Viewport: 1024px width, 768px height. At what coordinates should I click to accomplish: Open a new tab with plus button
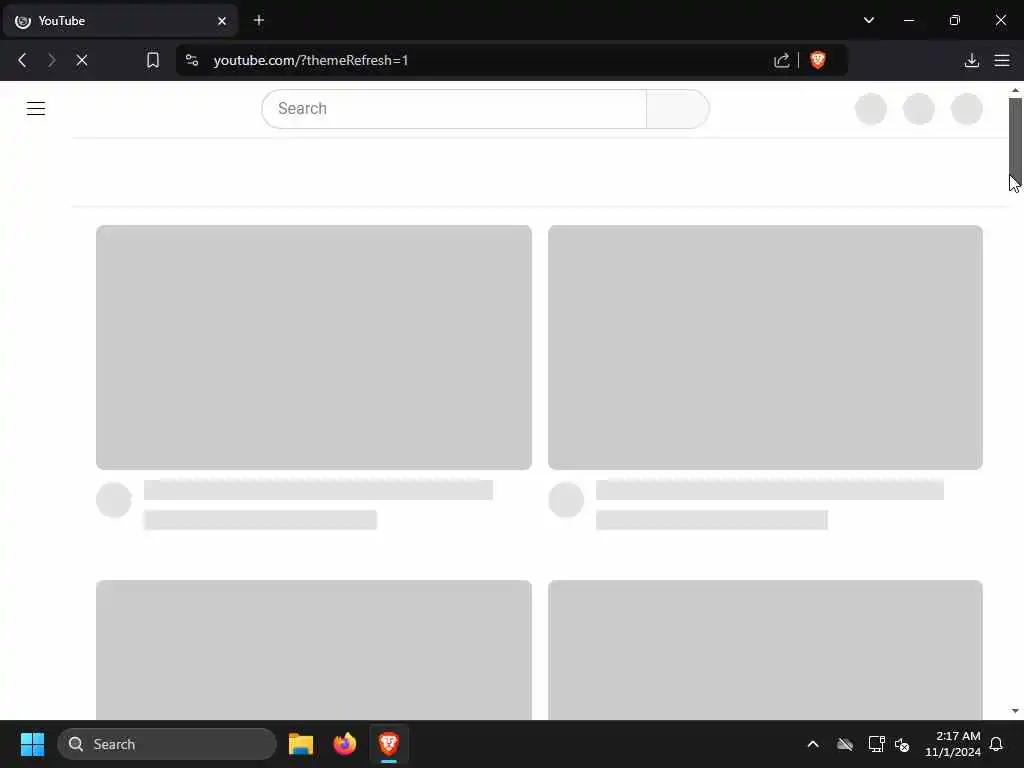[259, 20]
